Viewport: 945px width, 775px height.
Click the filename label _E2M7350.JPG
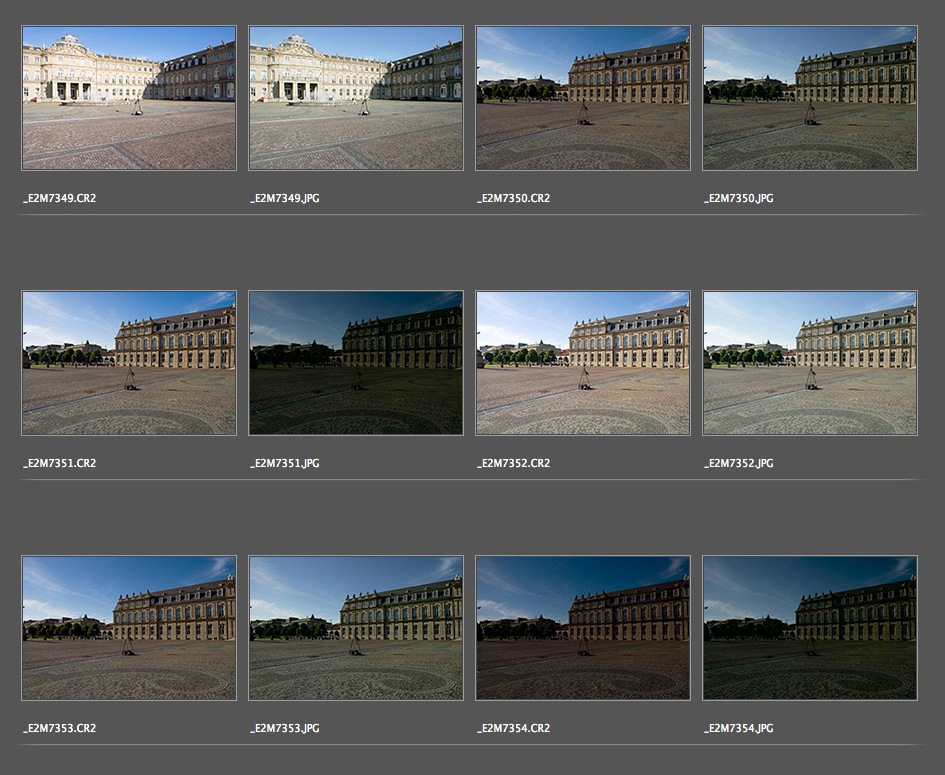tap(739, 199)
